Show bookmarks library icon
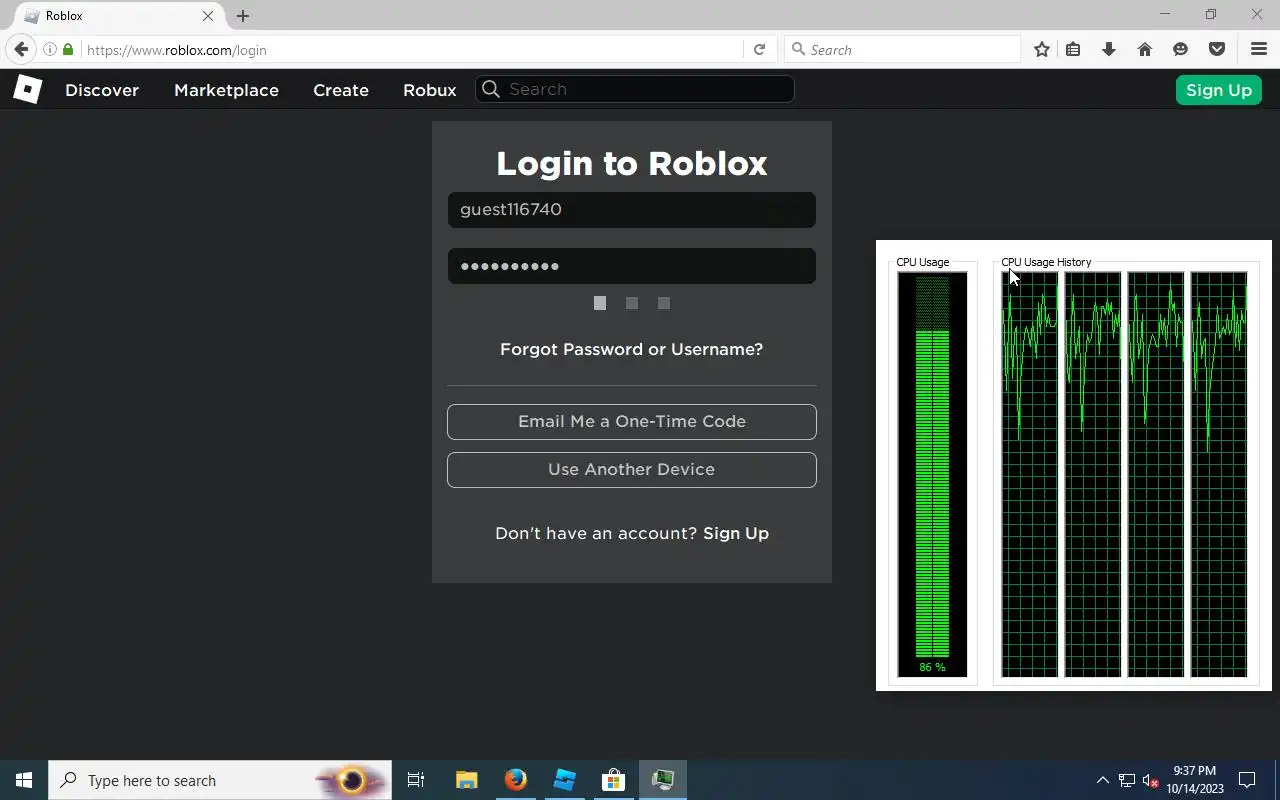The width and height of the screenshot is (1280, 800). tap(1073, 50)
